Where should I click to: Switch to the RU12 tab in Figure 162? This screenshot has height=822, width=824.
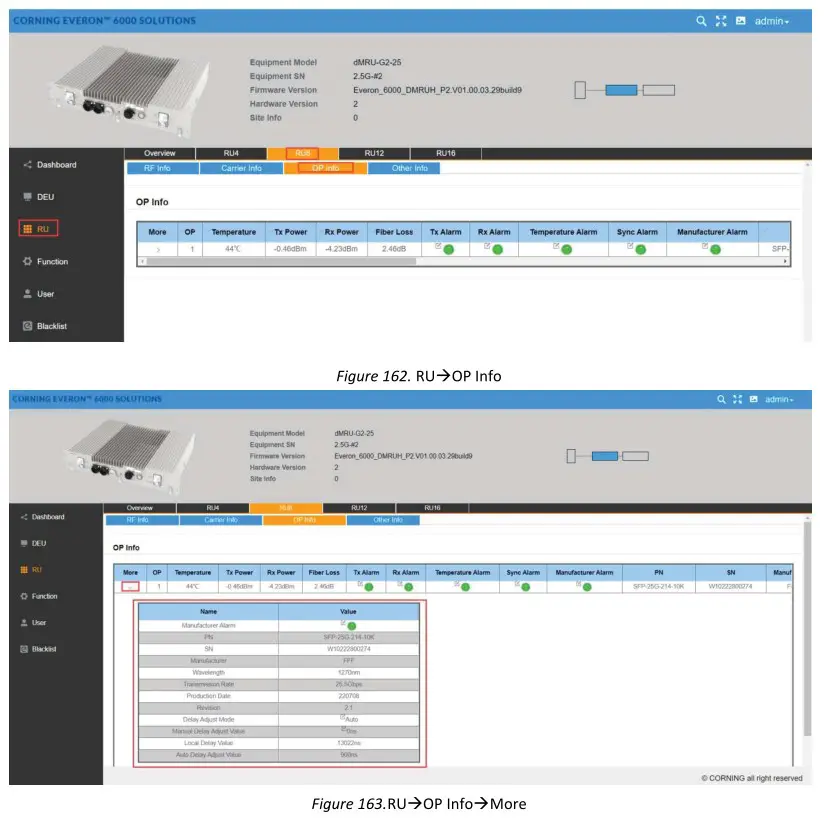(x=374, y=153)
